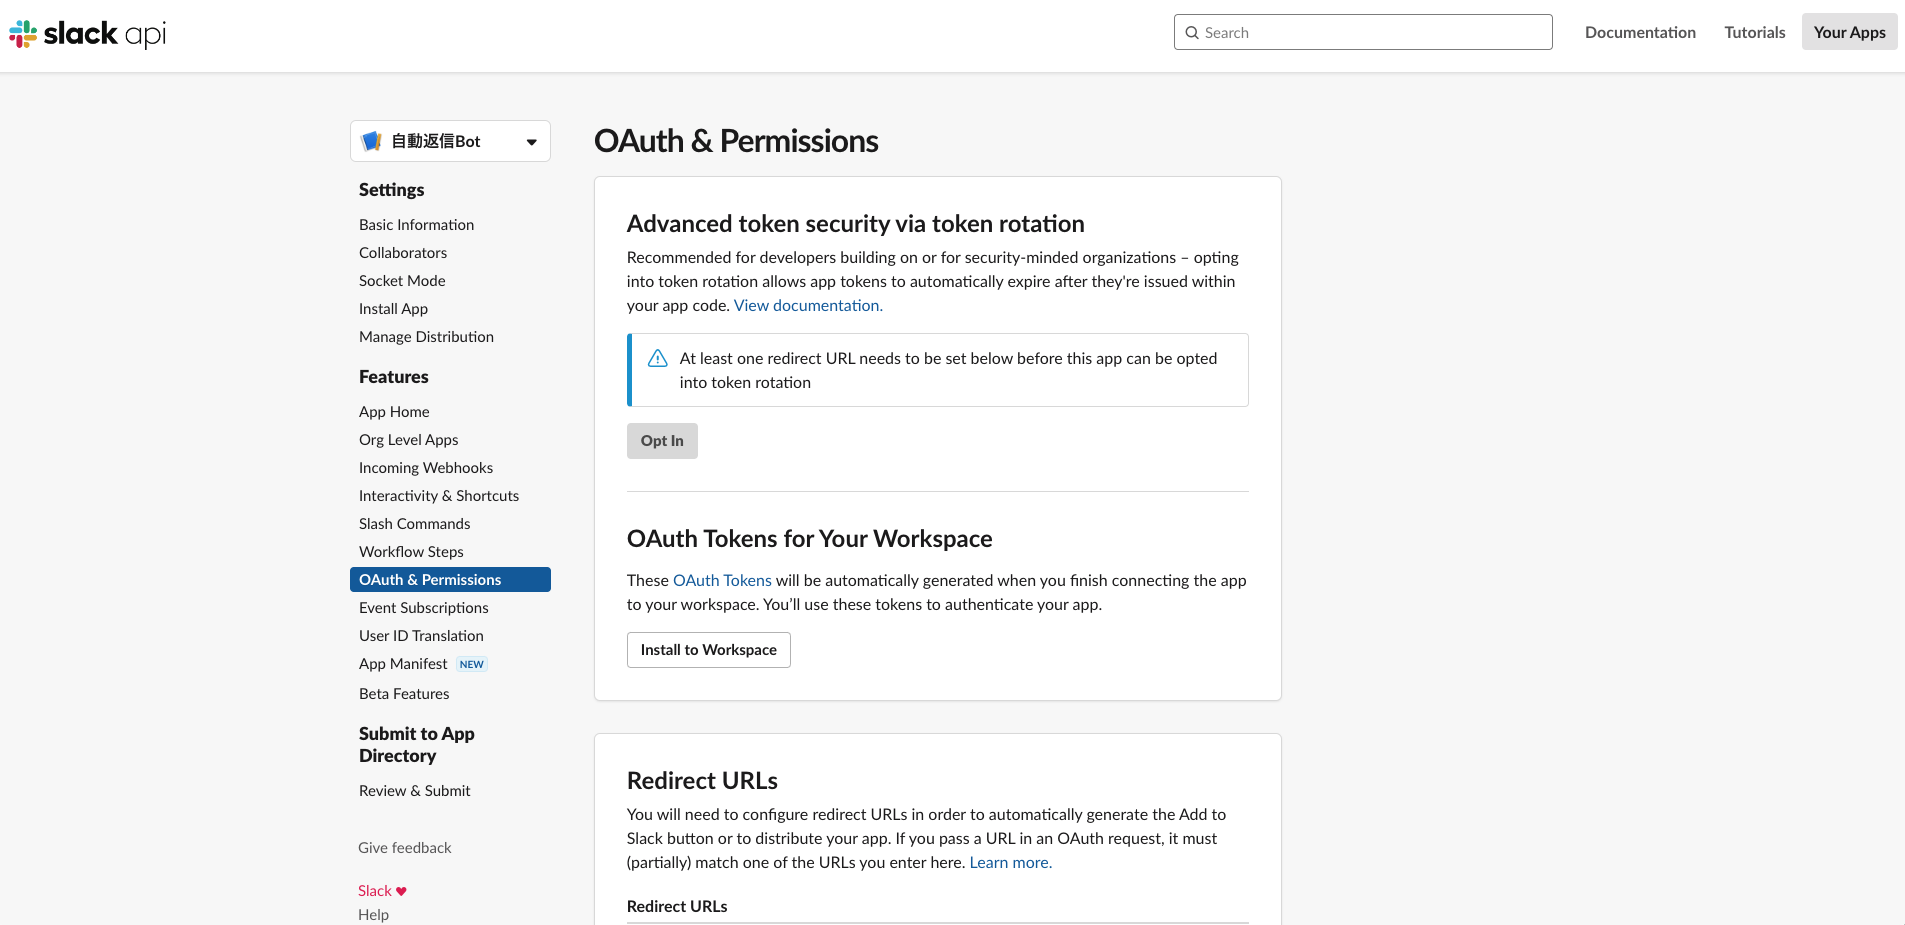Open the app switcher dropdown arrow

(531, 141)
